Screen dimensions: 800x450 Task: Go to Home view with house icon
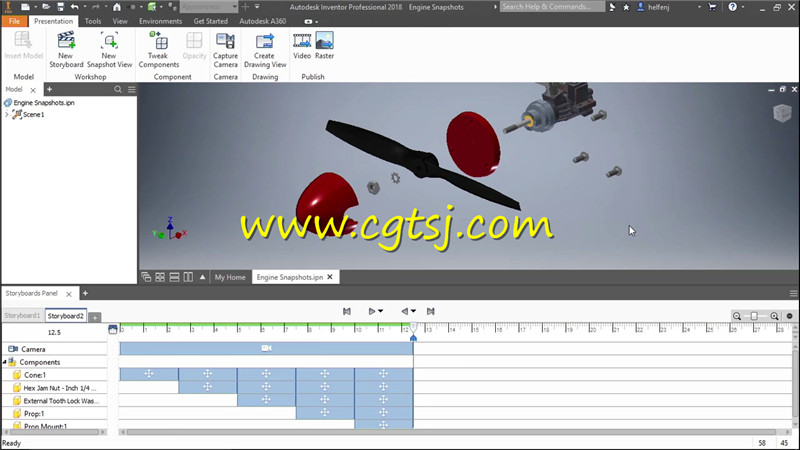(117, 7)
